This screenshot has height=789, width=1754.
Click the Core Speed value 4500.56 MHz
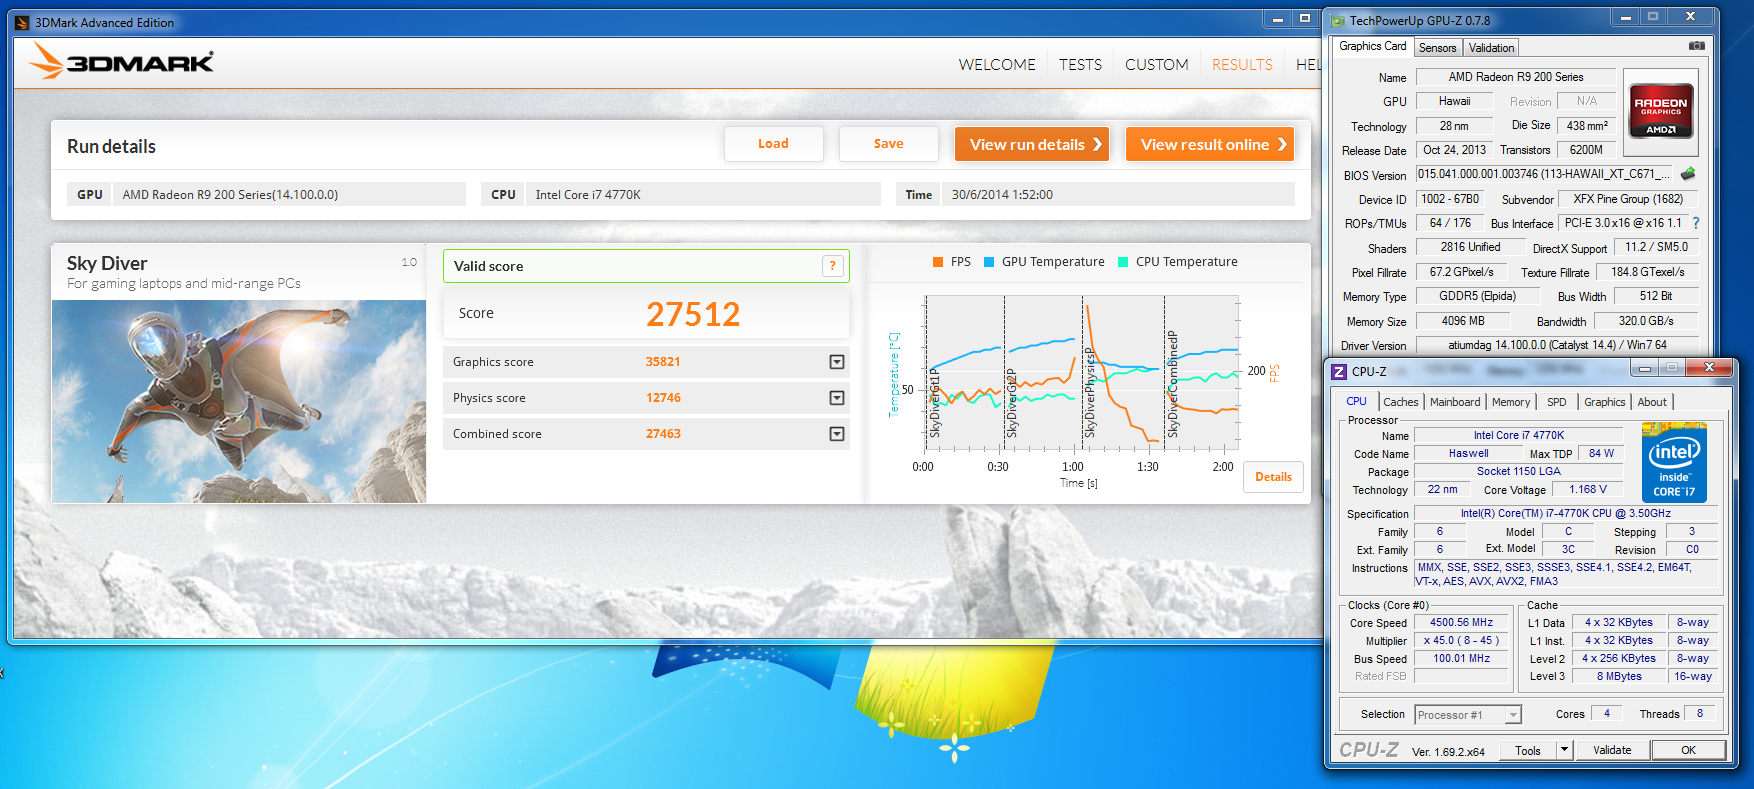[1461, 622]
